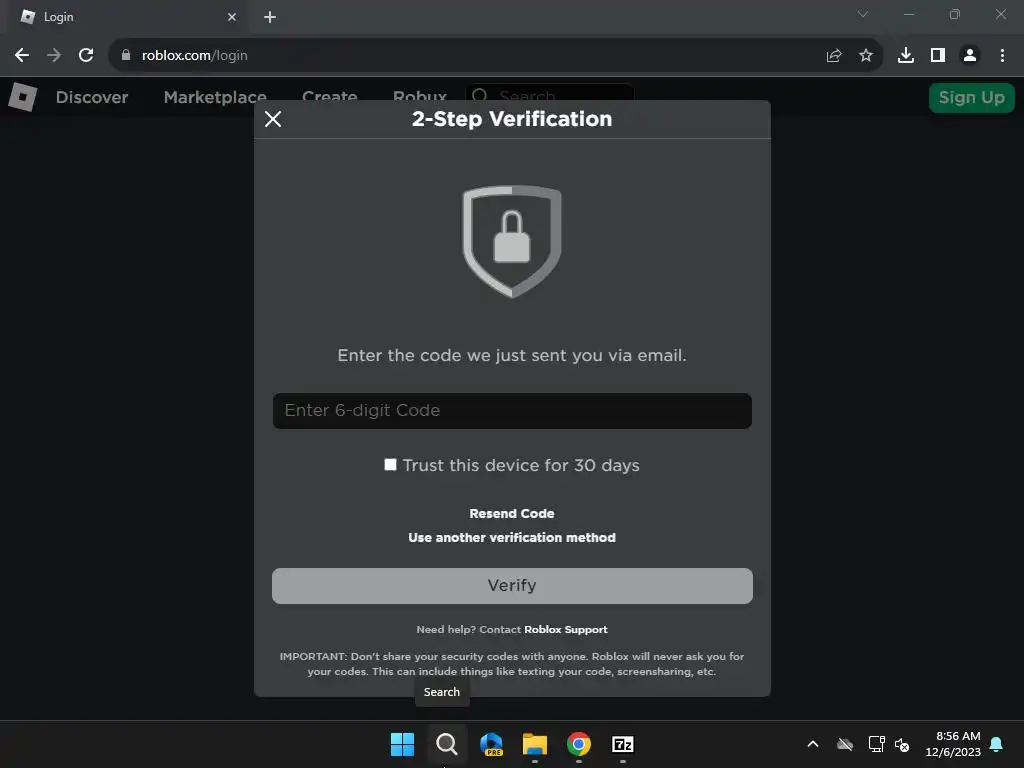Bookmark this page with star icon

(866, 56)
